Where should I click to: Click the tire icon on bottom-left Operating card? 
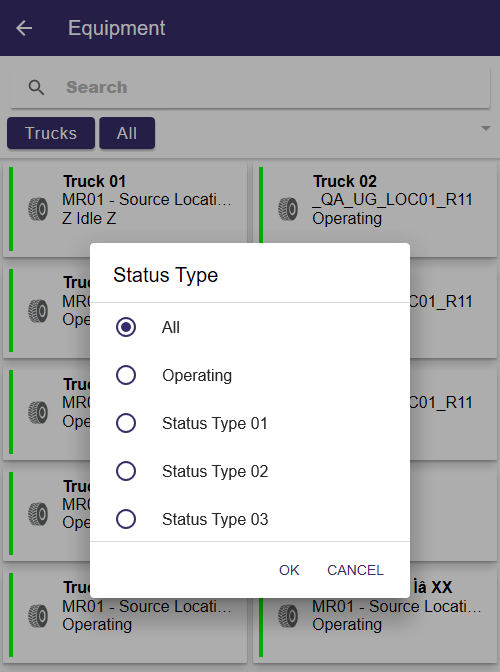click(38, 616)
